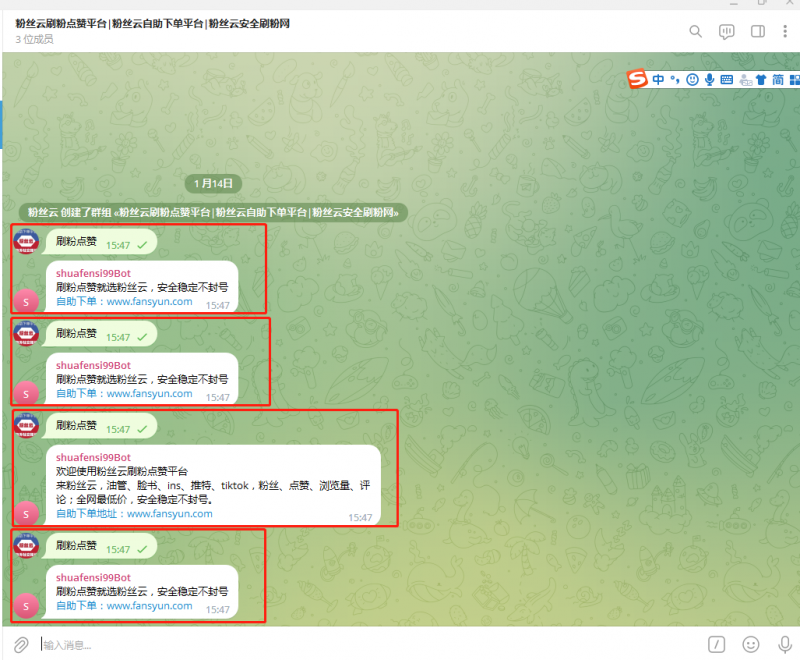Click the Sogou S logo on the IME toolbar
Viewport: 800px width, 660px height.
point(637,79)
